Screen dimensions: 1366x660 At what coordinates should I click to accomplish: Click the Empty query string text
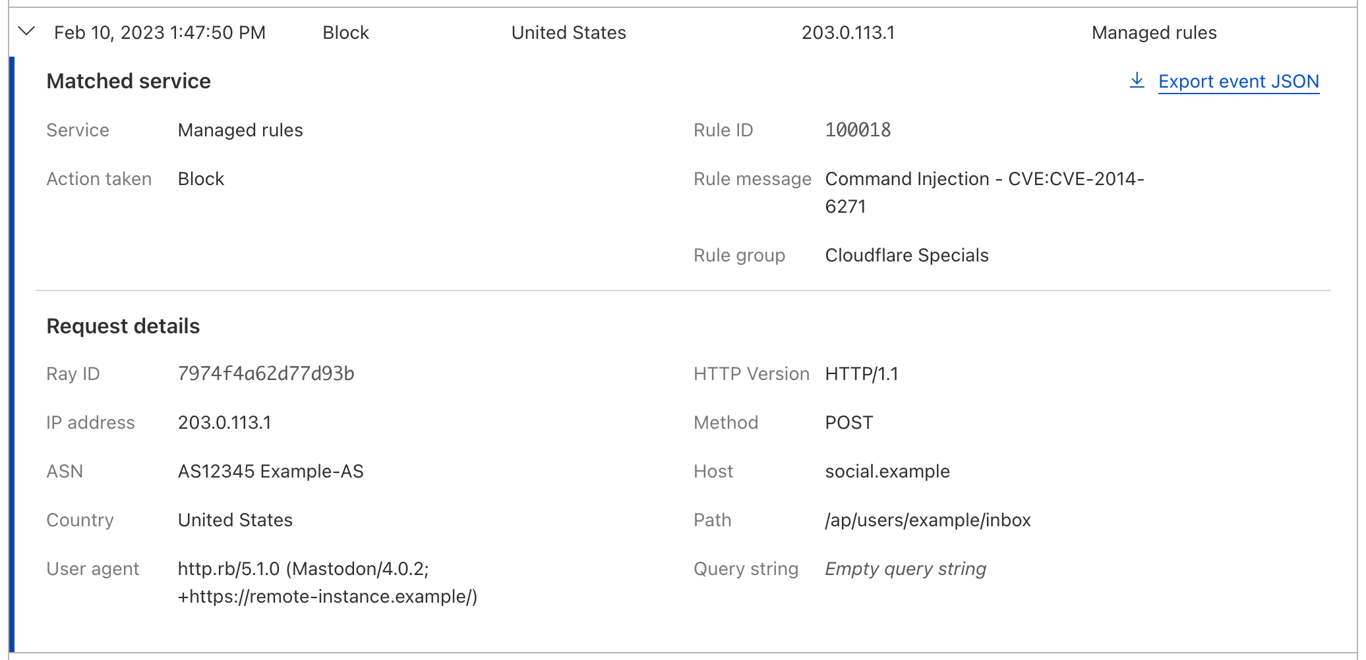(x=905, y=569)
